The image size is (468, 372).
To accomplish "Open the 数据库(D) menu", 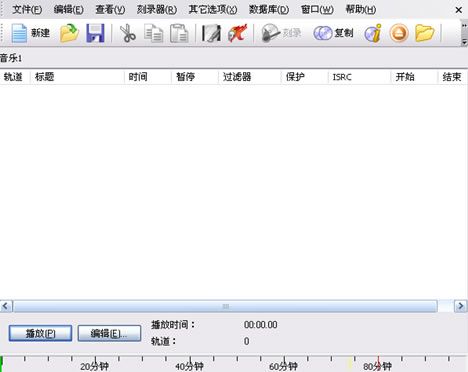I will 269,9.
